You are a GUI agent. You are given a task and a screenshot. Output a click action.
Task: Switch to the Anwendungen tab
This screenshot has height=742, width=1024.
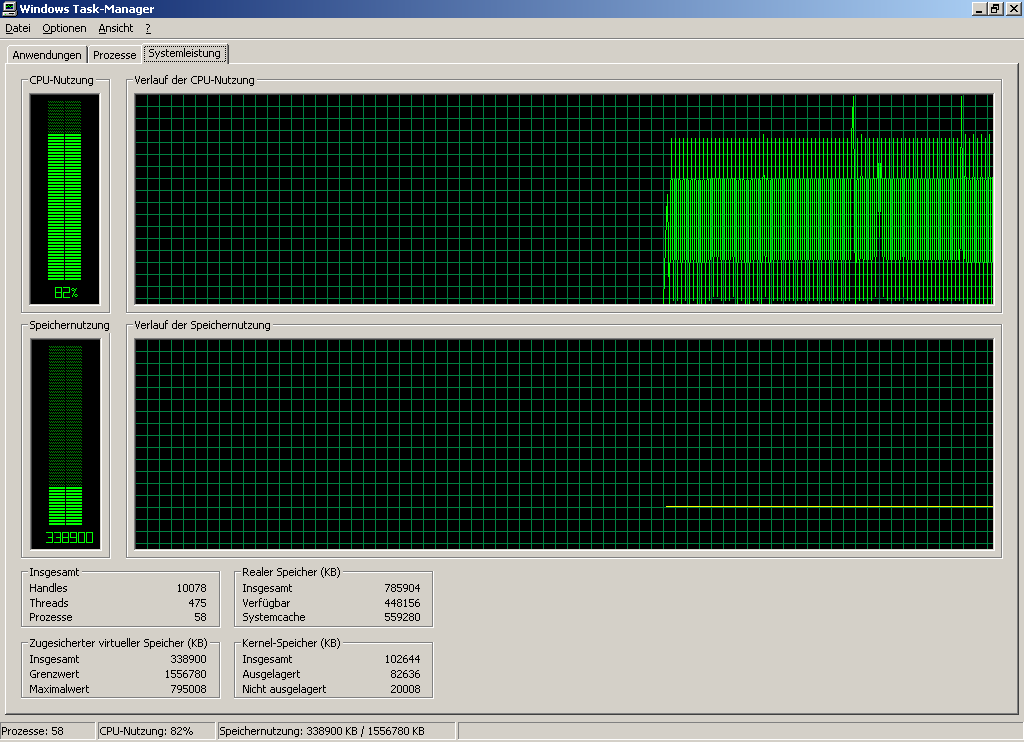coord(47,55)
